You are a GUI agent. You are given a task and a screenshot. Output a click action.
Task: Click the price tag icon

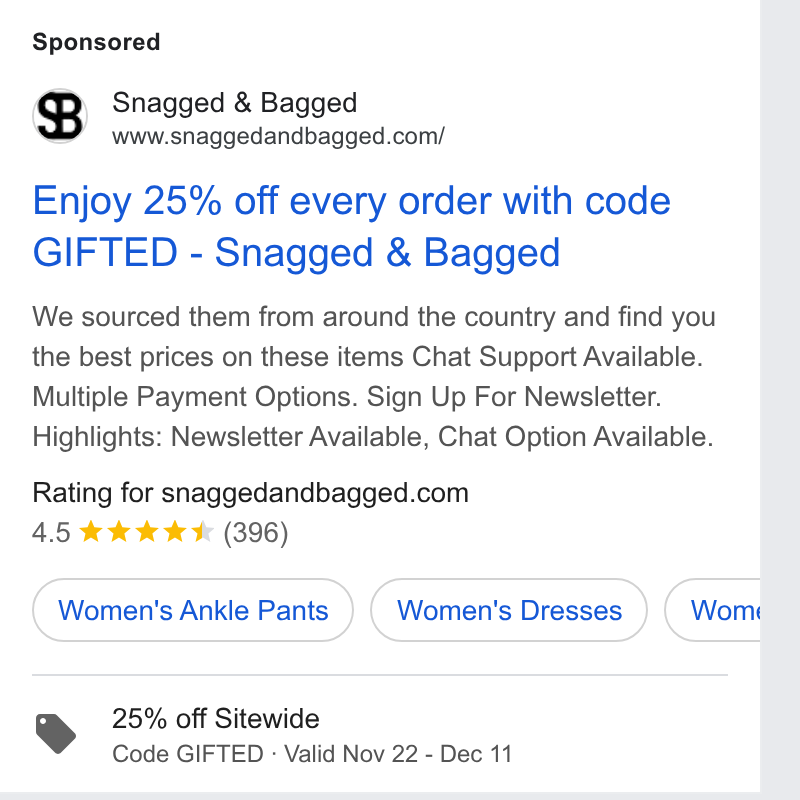click(56, 734)
